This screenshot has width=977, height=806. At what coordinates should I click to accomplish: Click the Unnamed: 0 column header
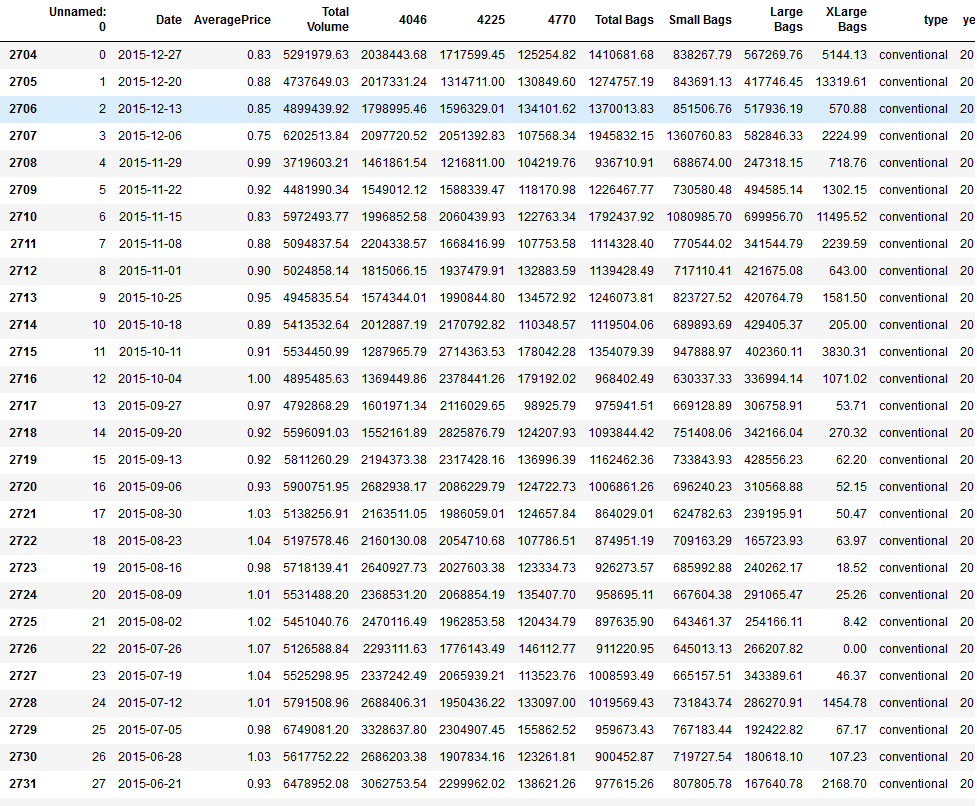click(x=78, y=19)
